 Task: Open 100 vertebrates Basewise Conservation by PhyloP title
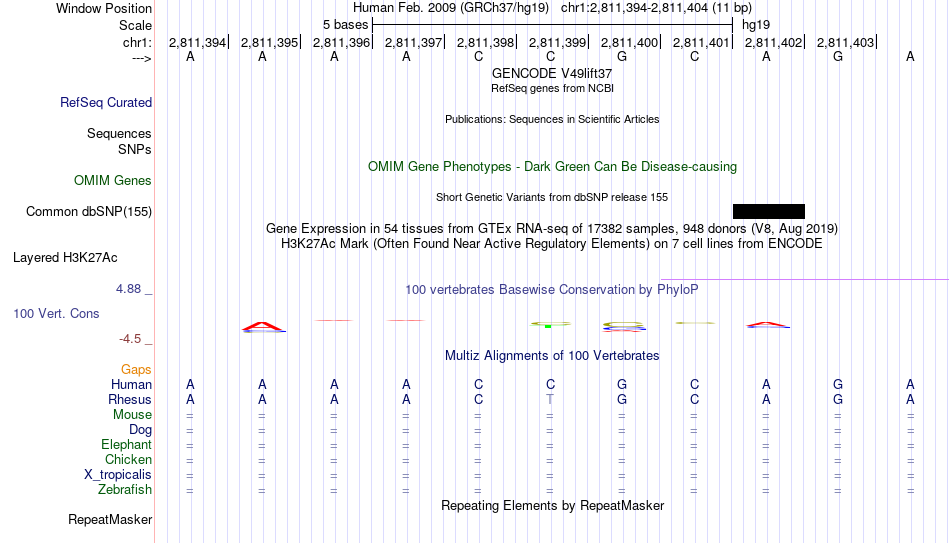pyautogui.click(x=552, y=290)
